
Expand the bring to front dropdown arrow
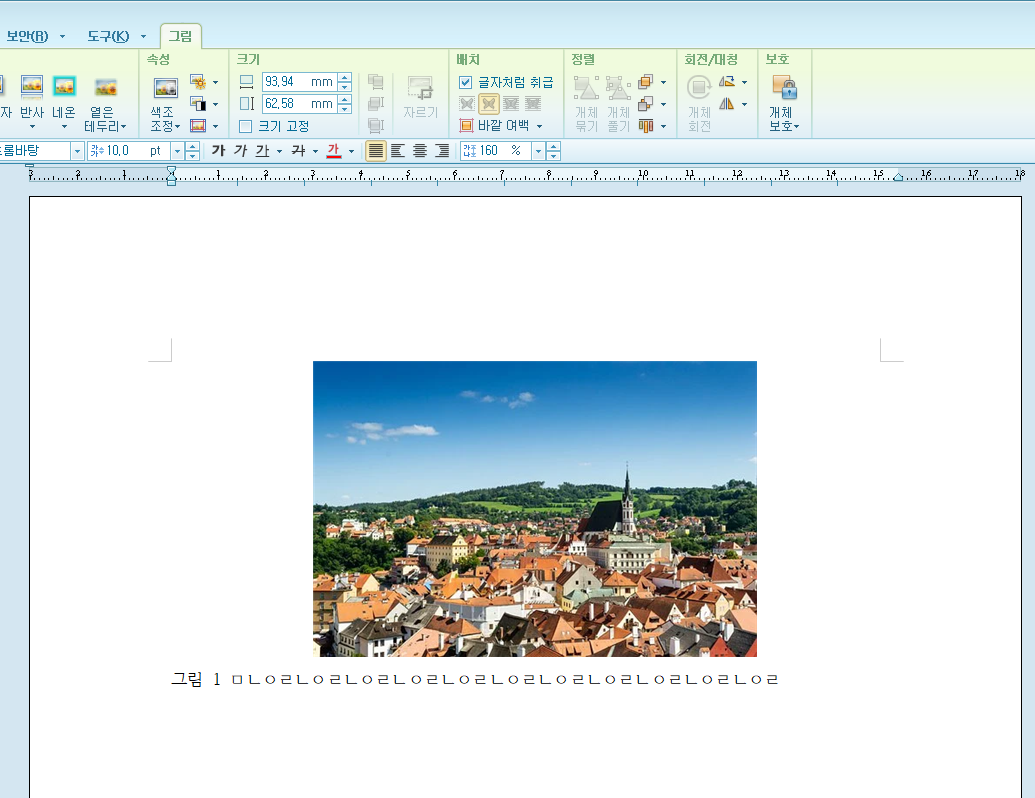tap(663, 83)
